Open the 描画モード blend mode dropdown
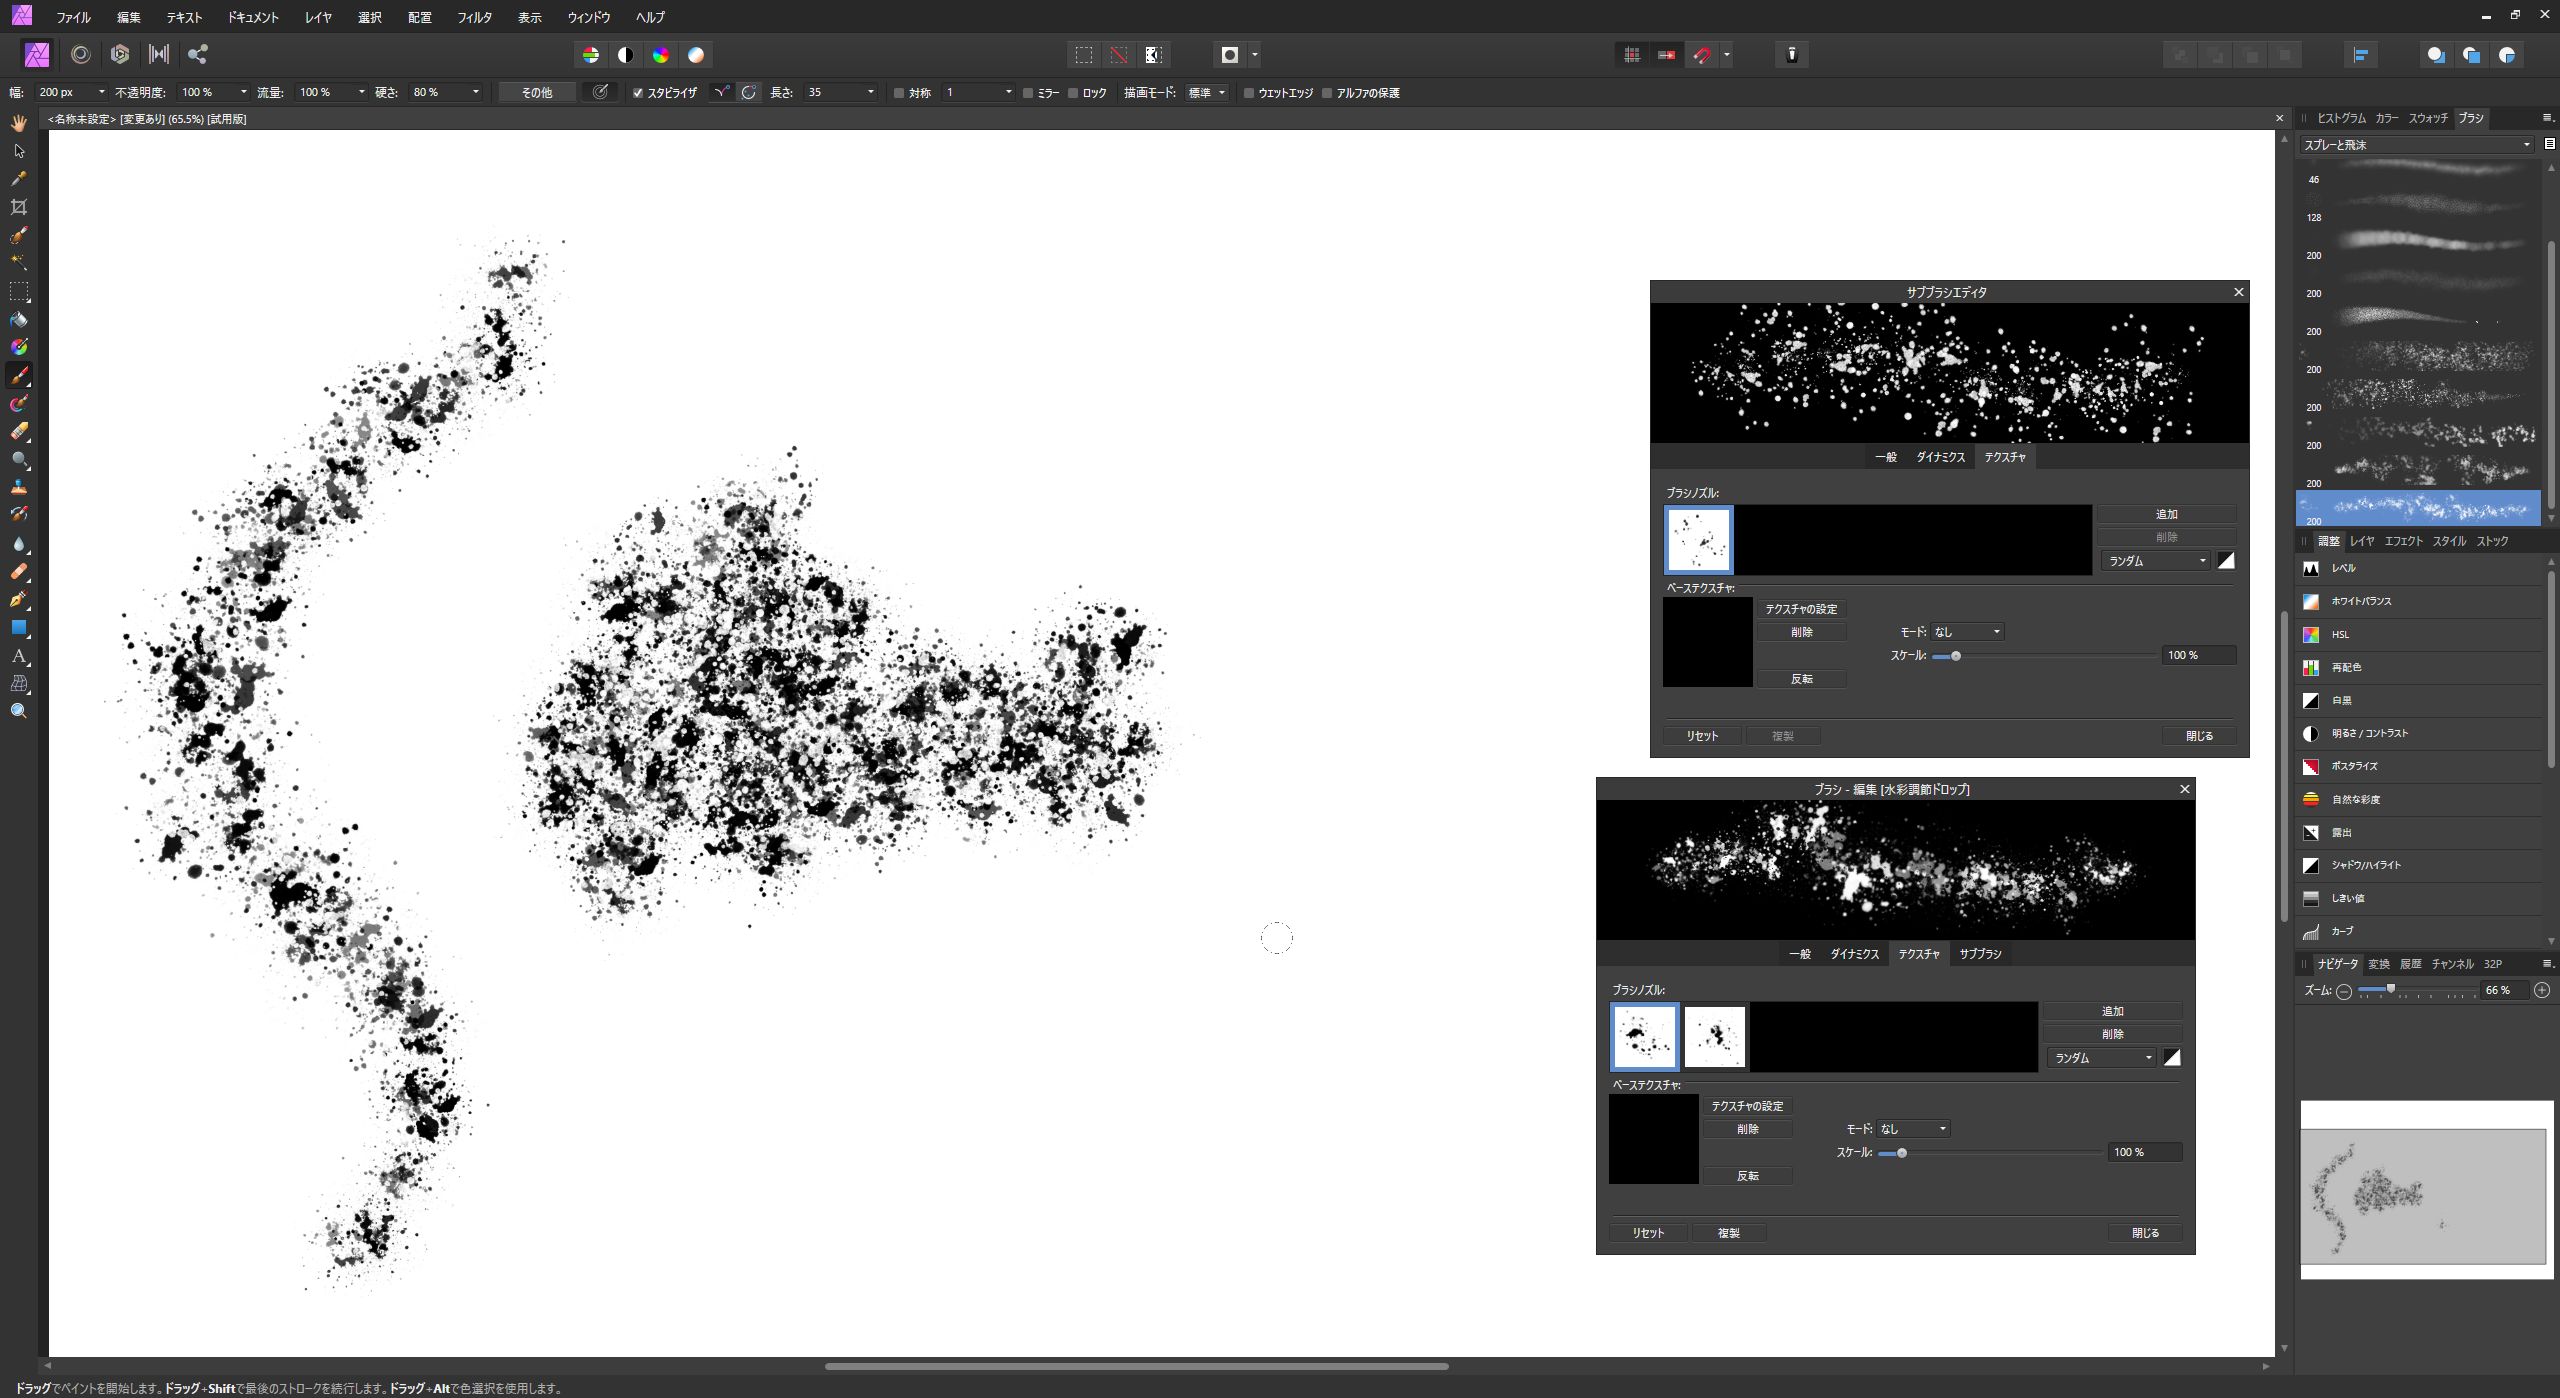Image resolution: width=2560 pixels, height=1398 pixels. point(1206,93)
